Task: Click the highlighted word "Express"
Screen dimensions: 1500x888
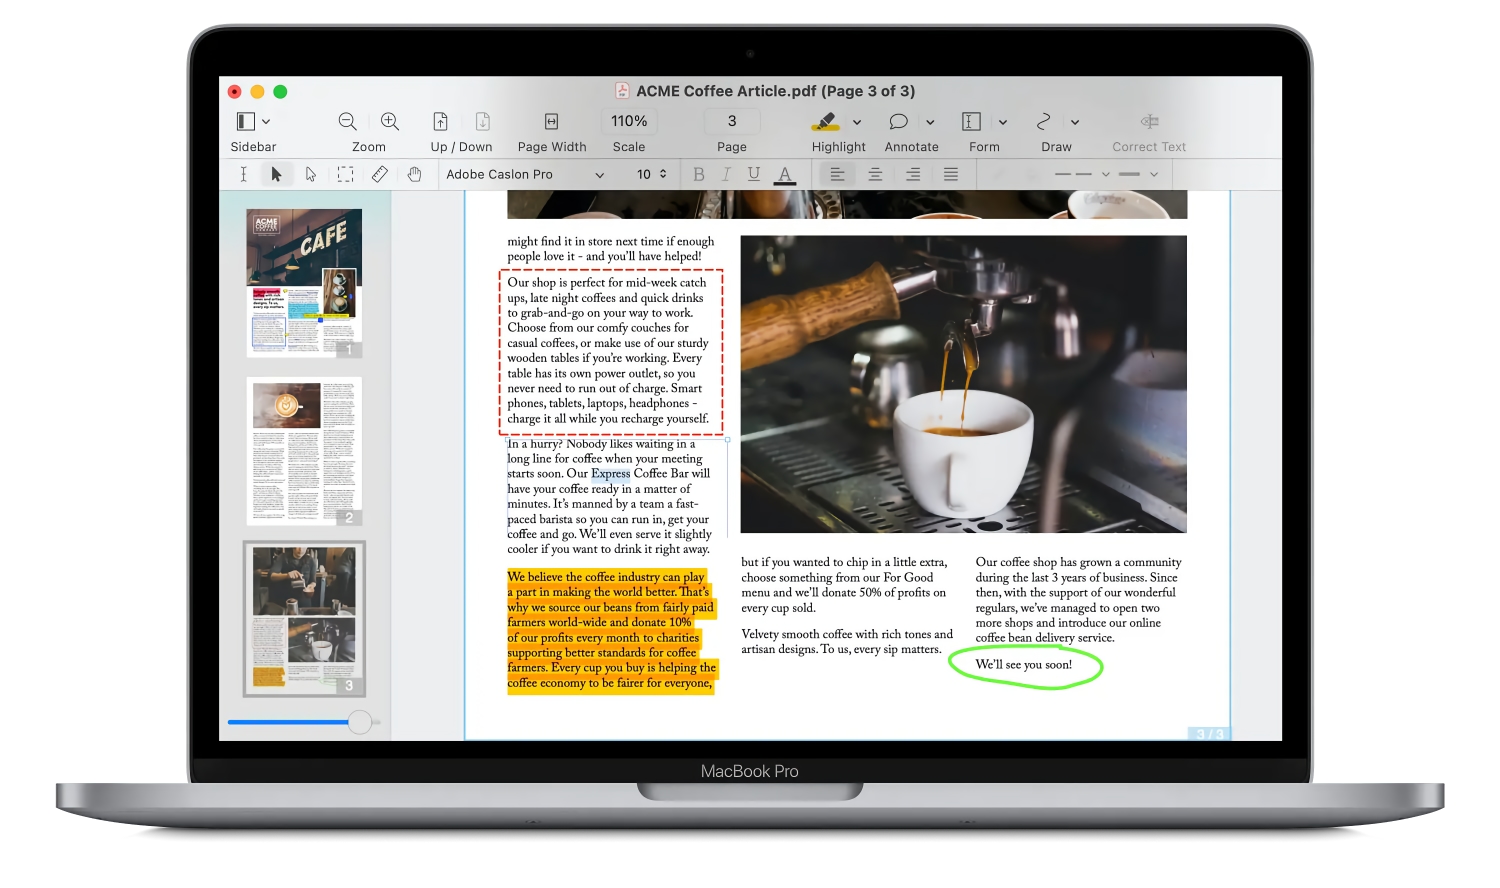Action: point(611,474)
